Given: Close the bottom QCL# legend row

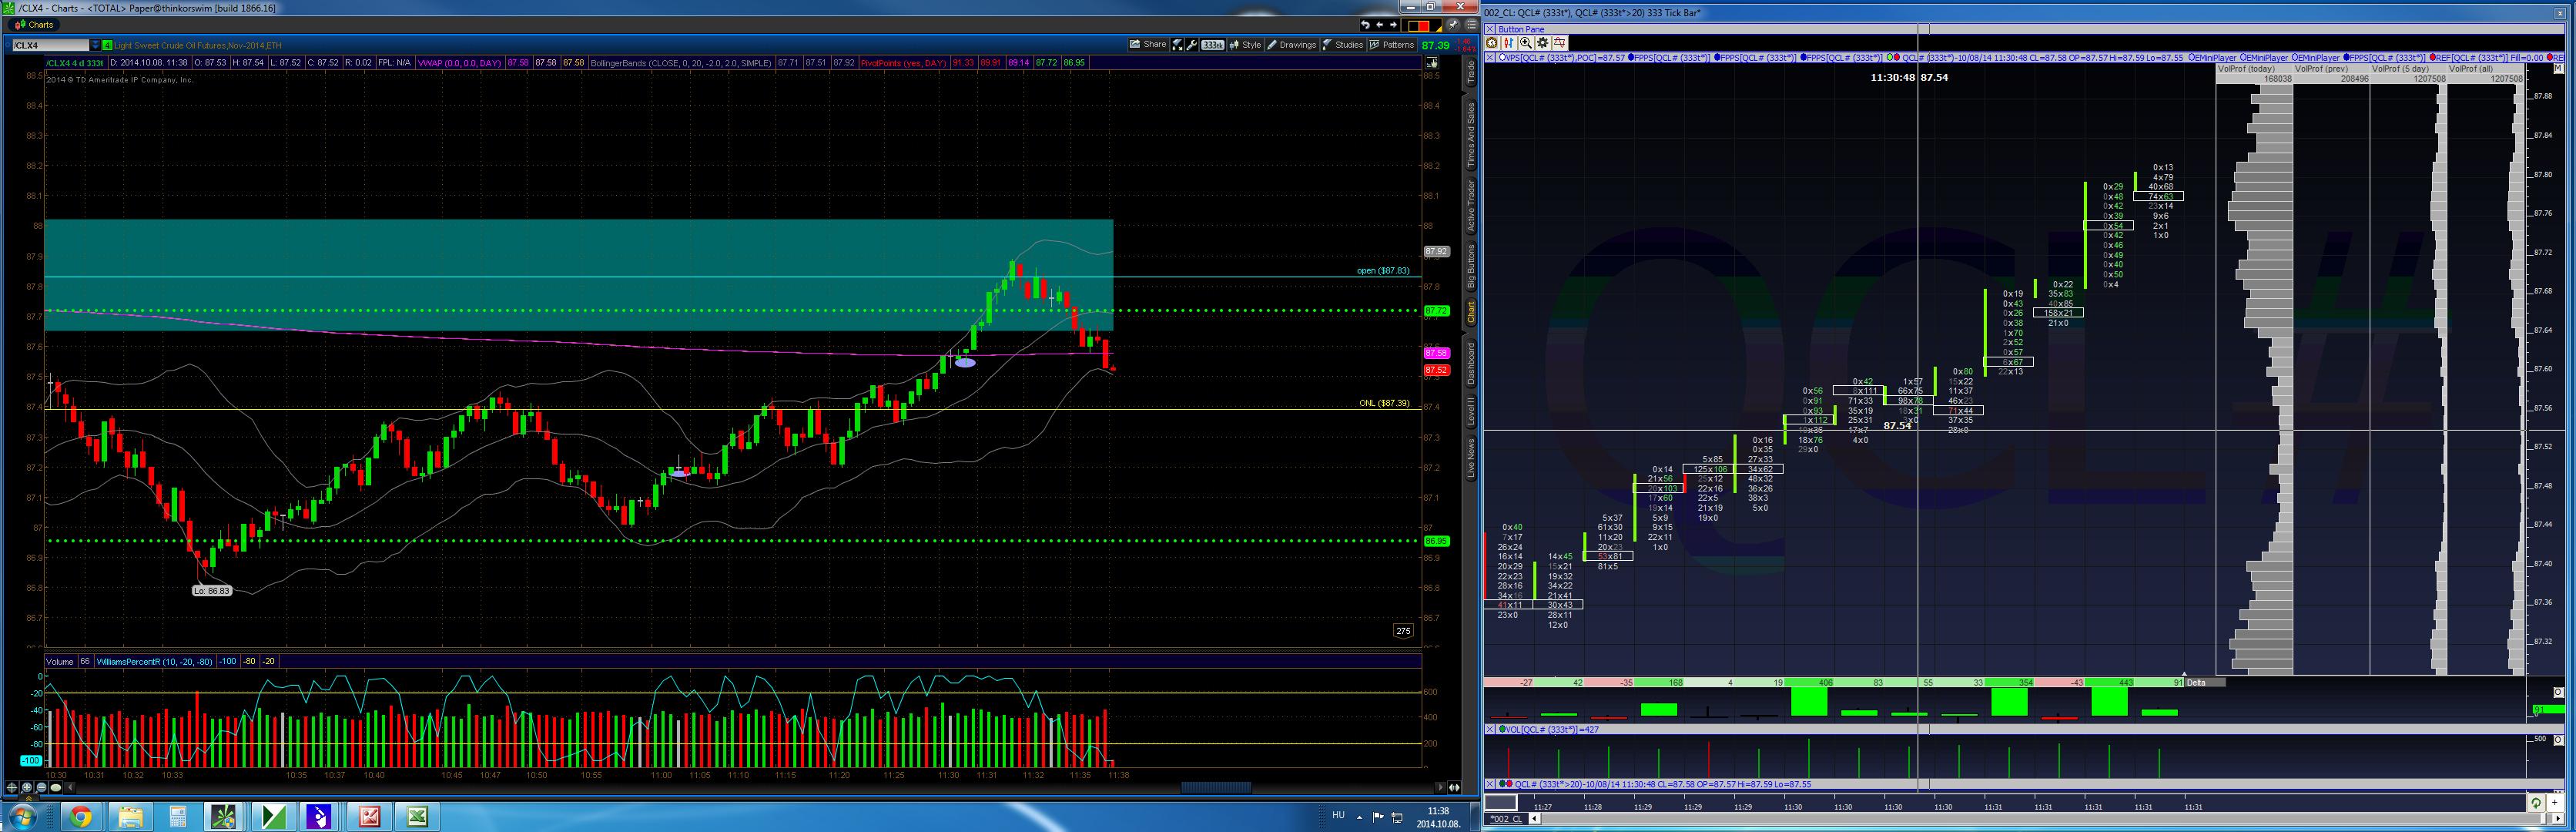Looking at the screenshot, I should point(1490,785).
